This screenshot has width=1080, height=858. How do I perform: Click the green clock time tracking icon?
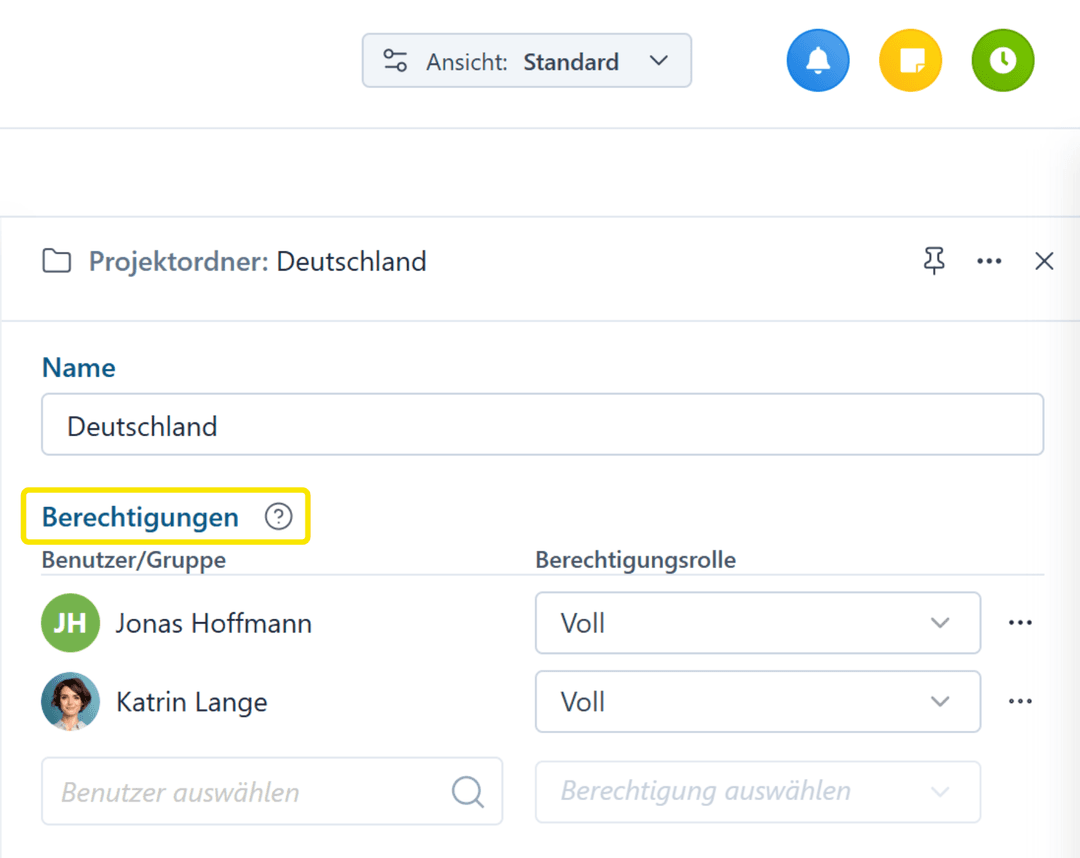pyautogui.click(x=1002, y=61)
